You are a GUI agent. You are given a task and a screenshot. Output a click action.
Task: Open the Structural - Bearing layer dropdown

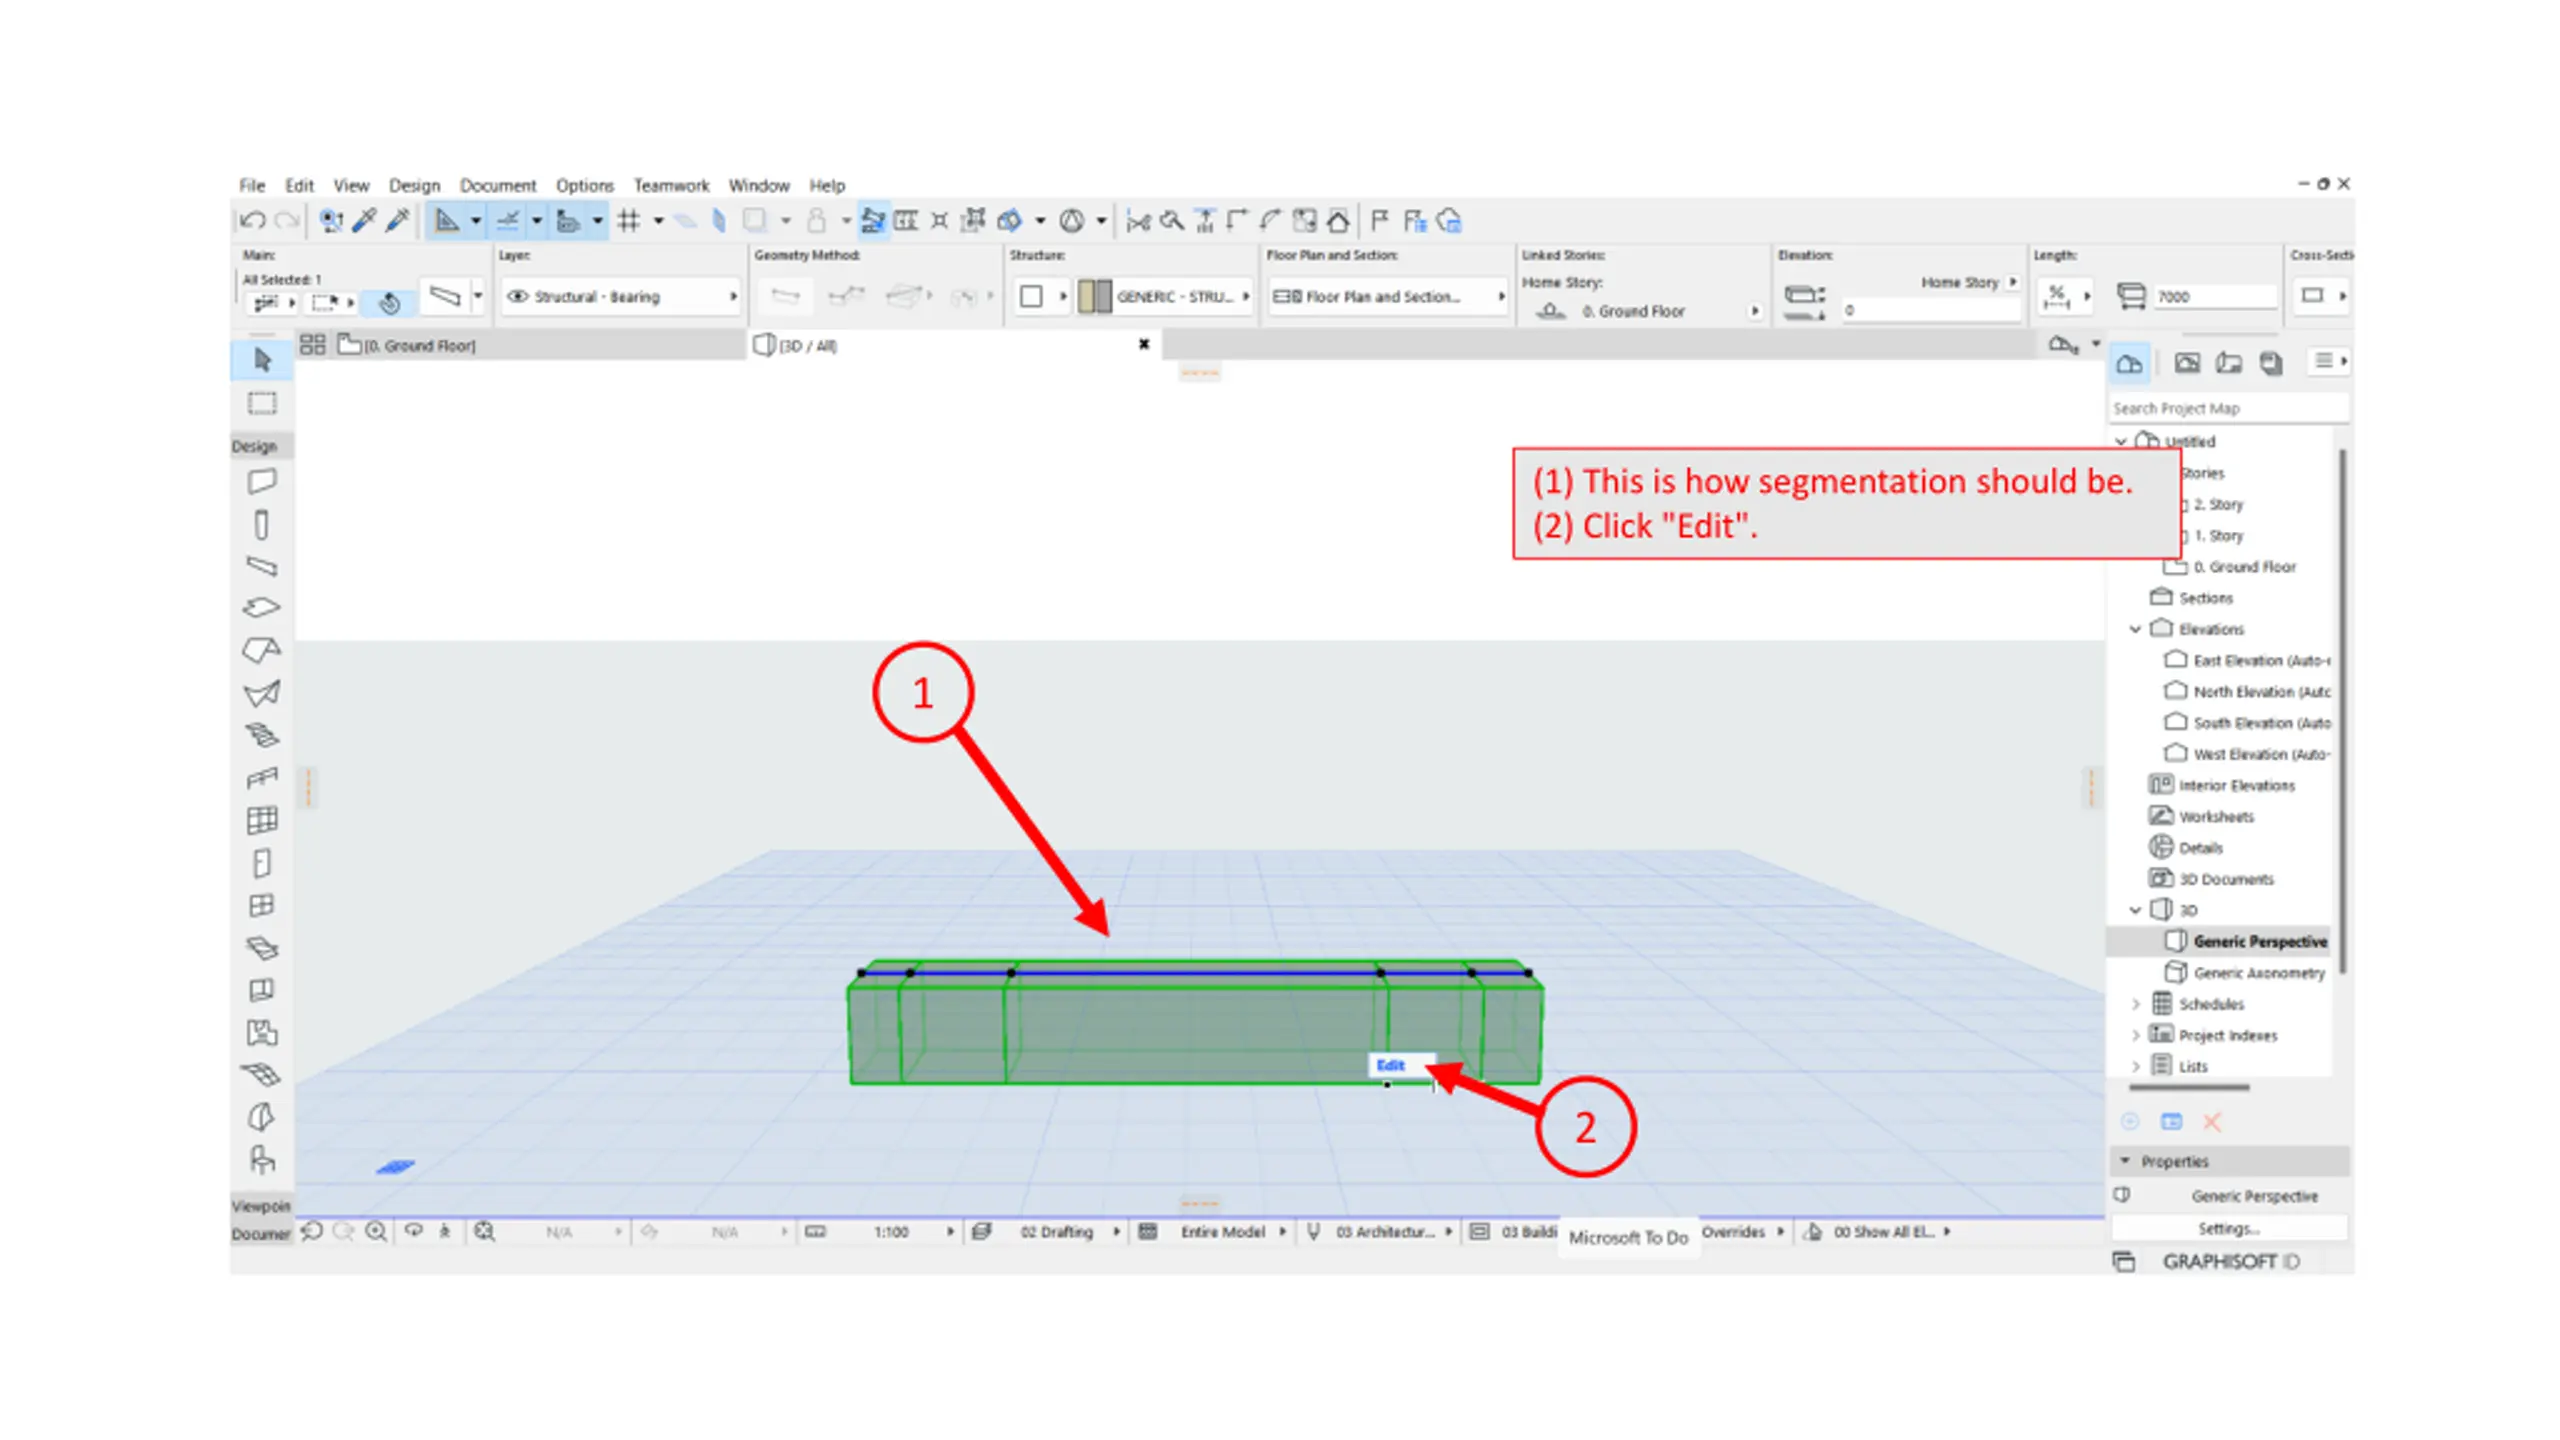pyautogui.click(x=621, y=296)
